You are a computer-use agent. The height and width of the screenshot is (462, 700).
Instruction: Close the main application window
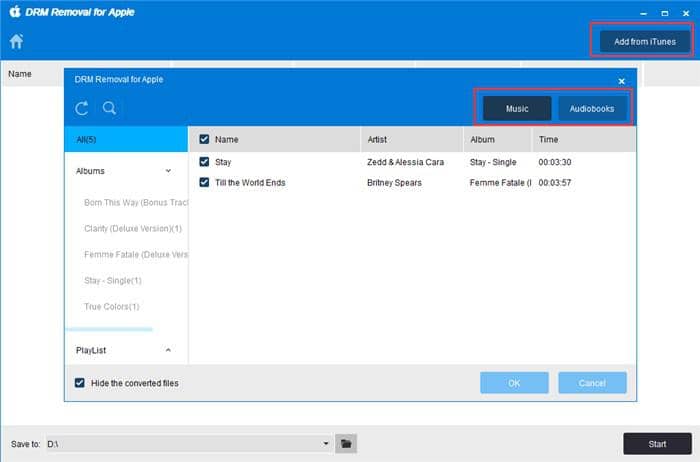(686, 14)
